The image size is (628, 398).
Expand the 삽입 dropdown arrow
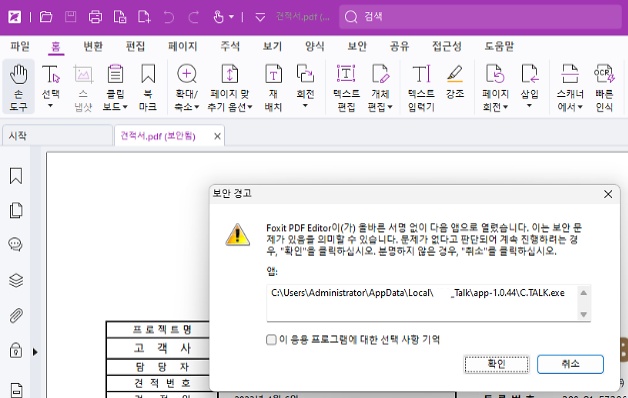click(529, 106)
